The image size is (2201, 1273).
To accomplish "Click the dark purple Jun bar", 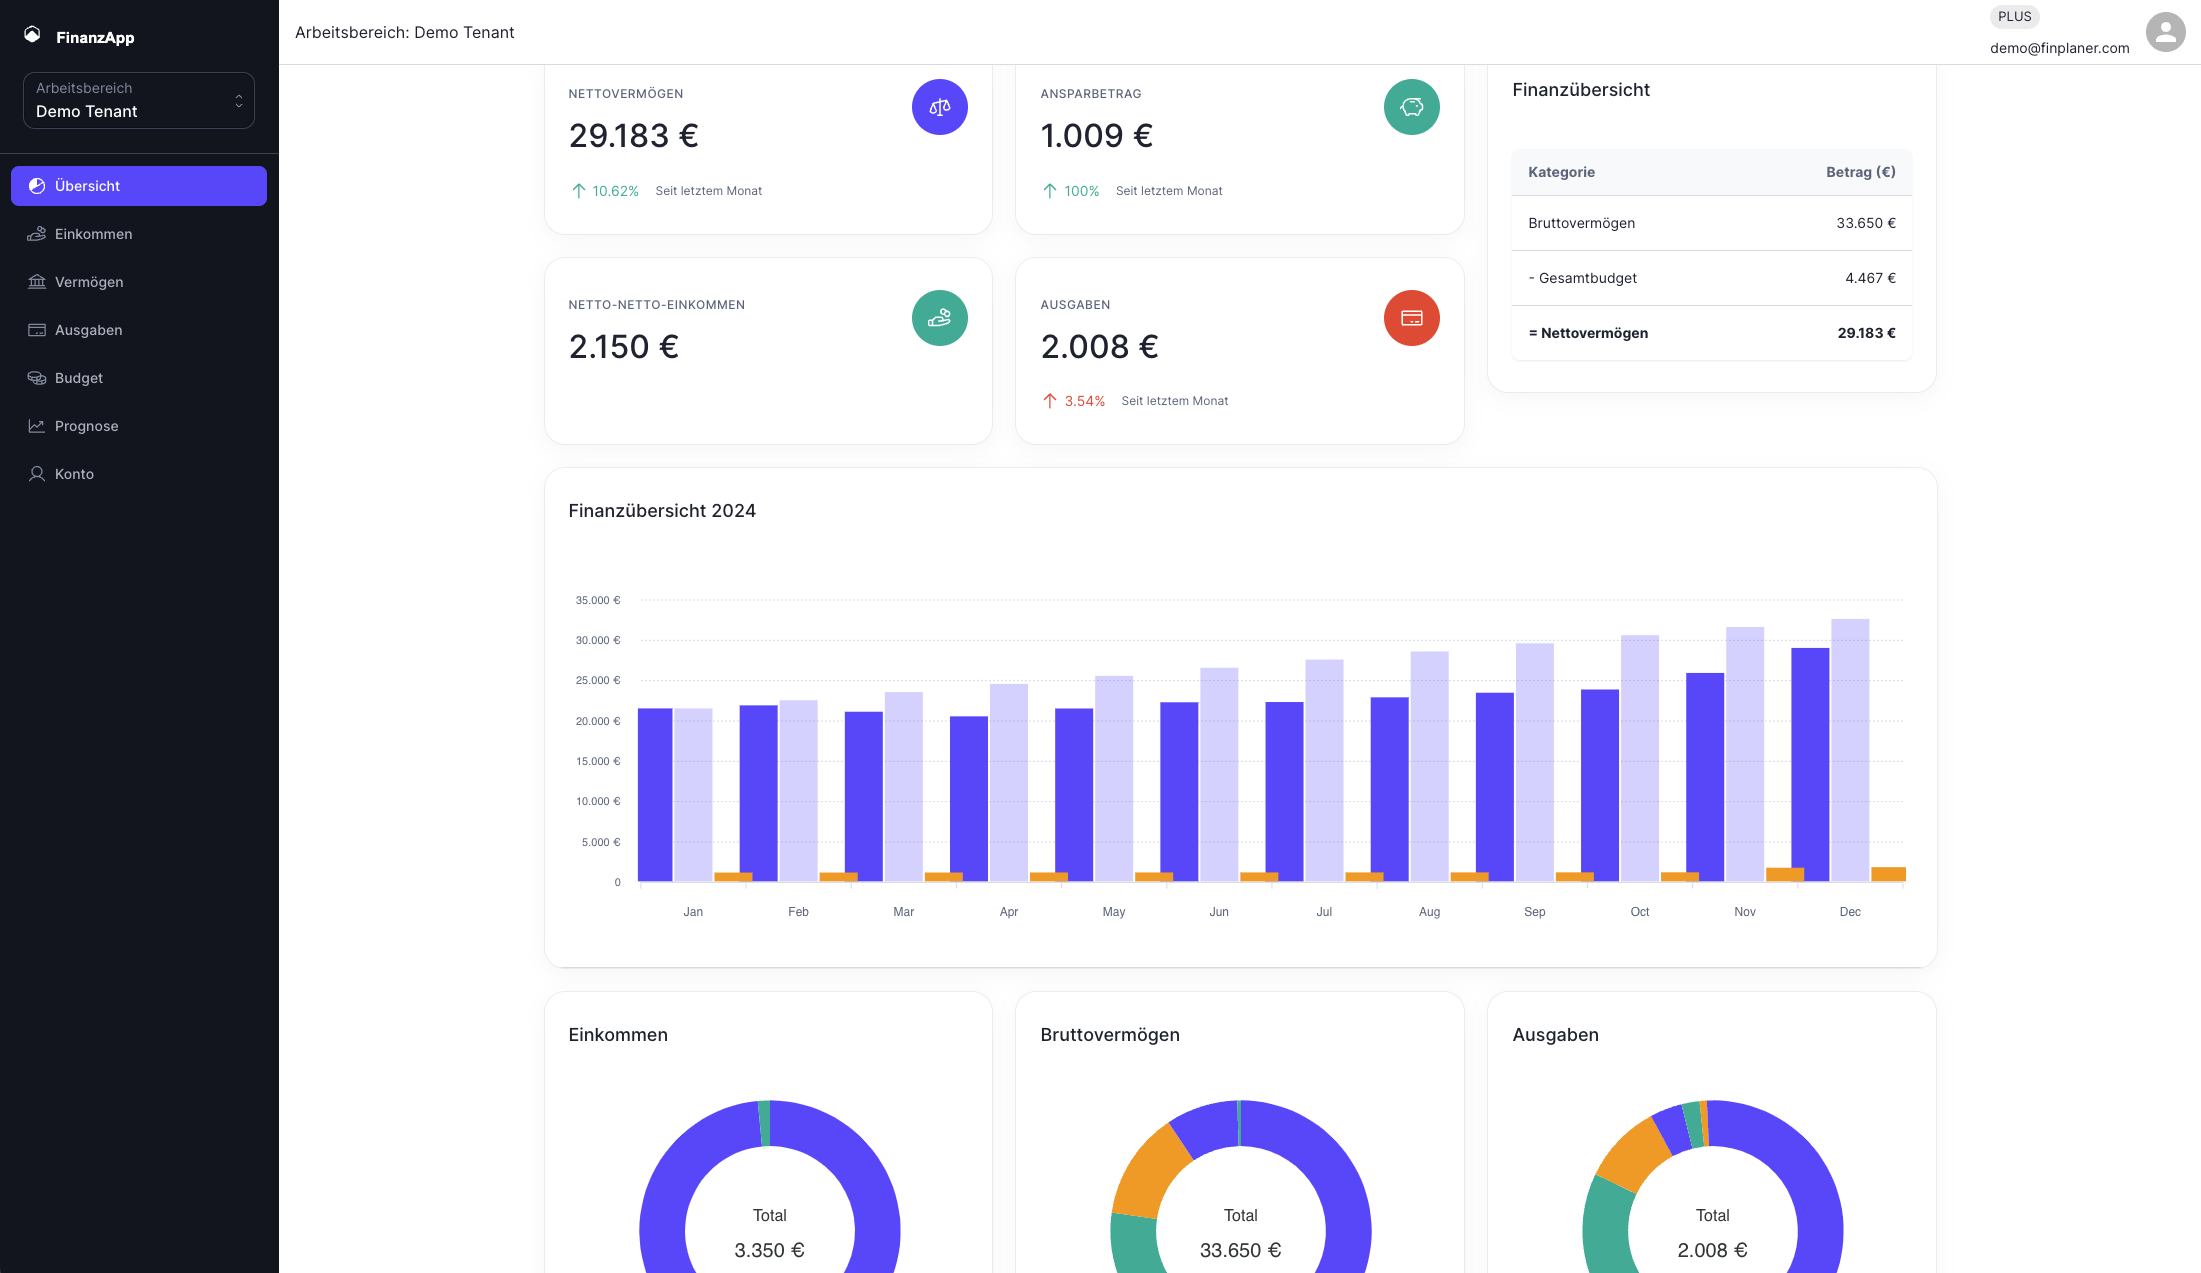I will coord(1179,792).
